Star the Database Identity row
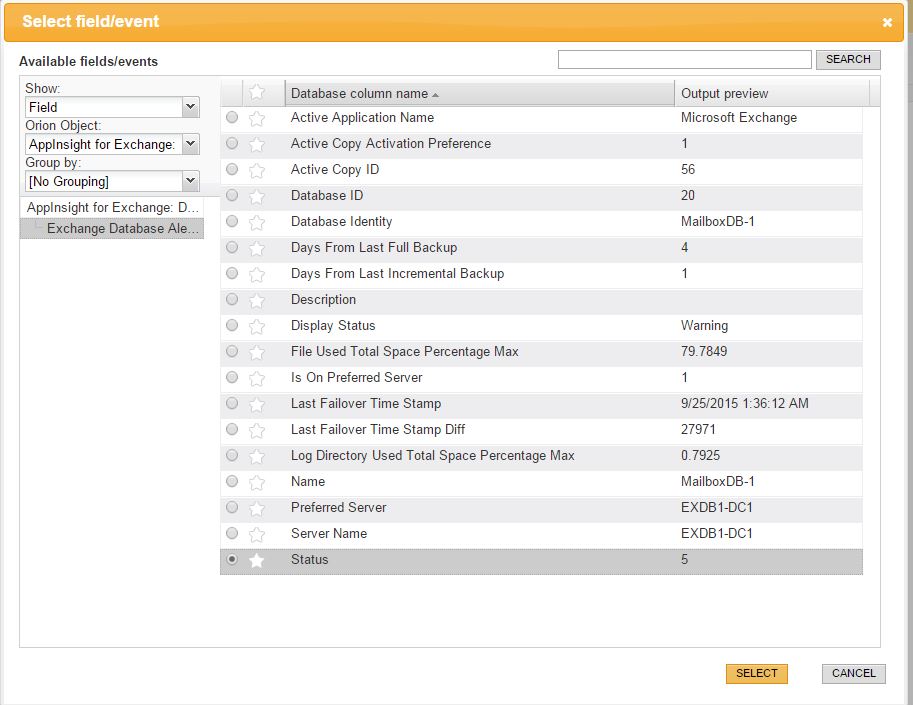This screenshot has width=913, height=705. click(257, 222)
